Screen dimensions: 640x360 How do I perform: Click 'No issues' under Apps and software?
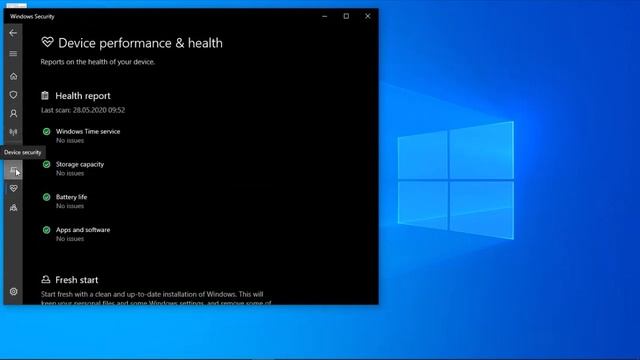[70, 239]
